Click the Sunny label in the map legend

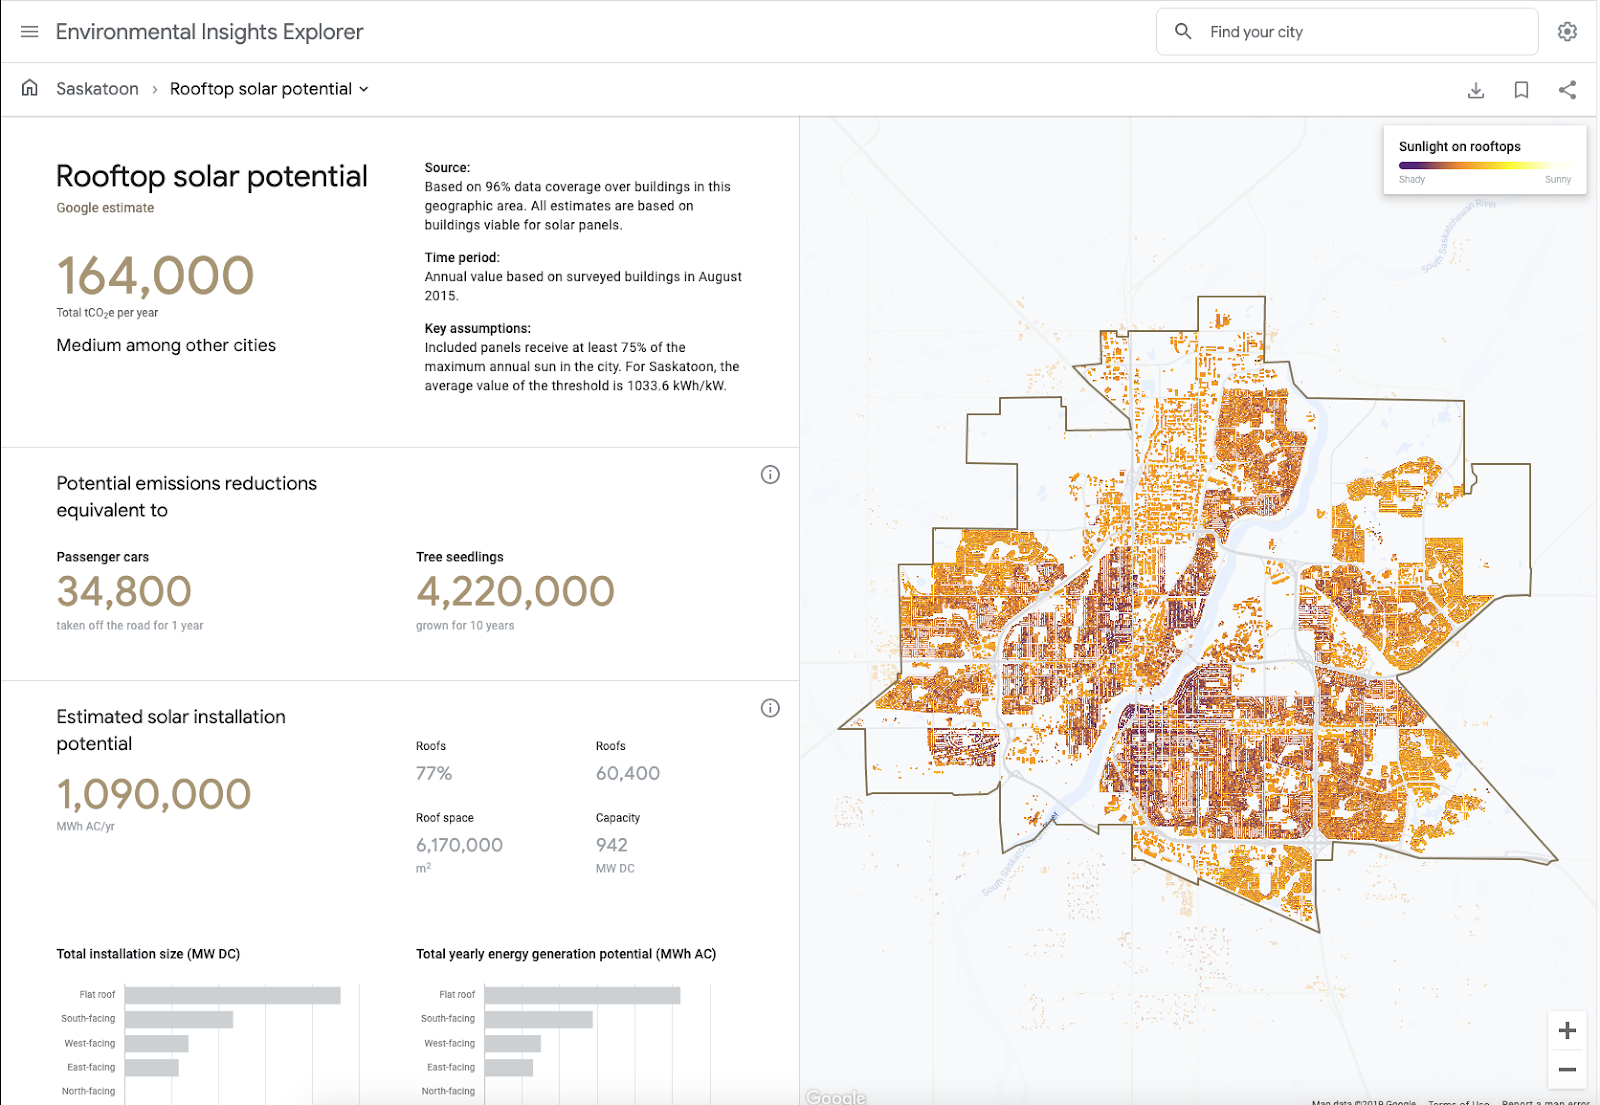tap(1558, 180)
